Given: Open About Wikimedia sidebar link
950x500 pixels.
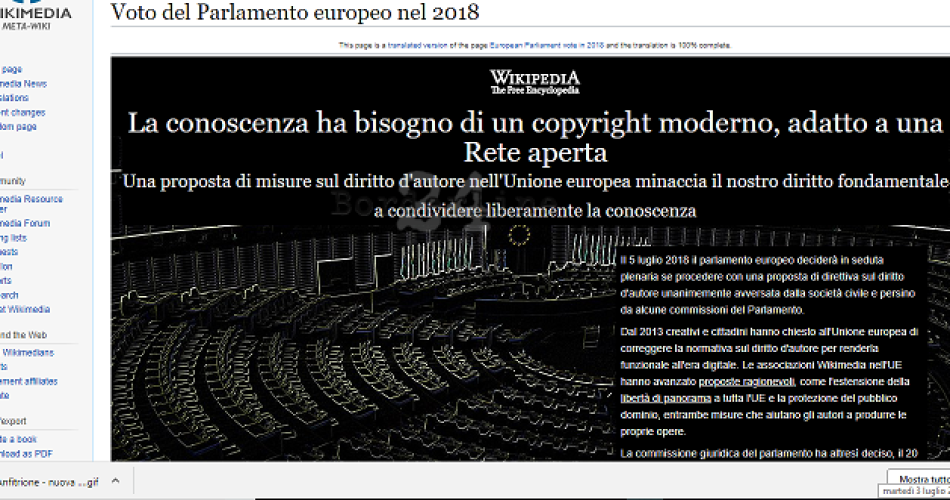Looking at the screenshot, I should [x=26, y=309].
